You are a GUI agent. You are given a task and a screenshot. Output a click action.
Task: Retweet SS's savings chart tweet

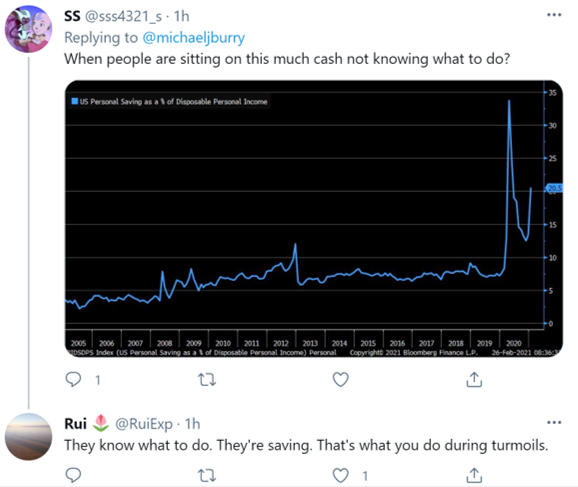(207, 379)
